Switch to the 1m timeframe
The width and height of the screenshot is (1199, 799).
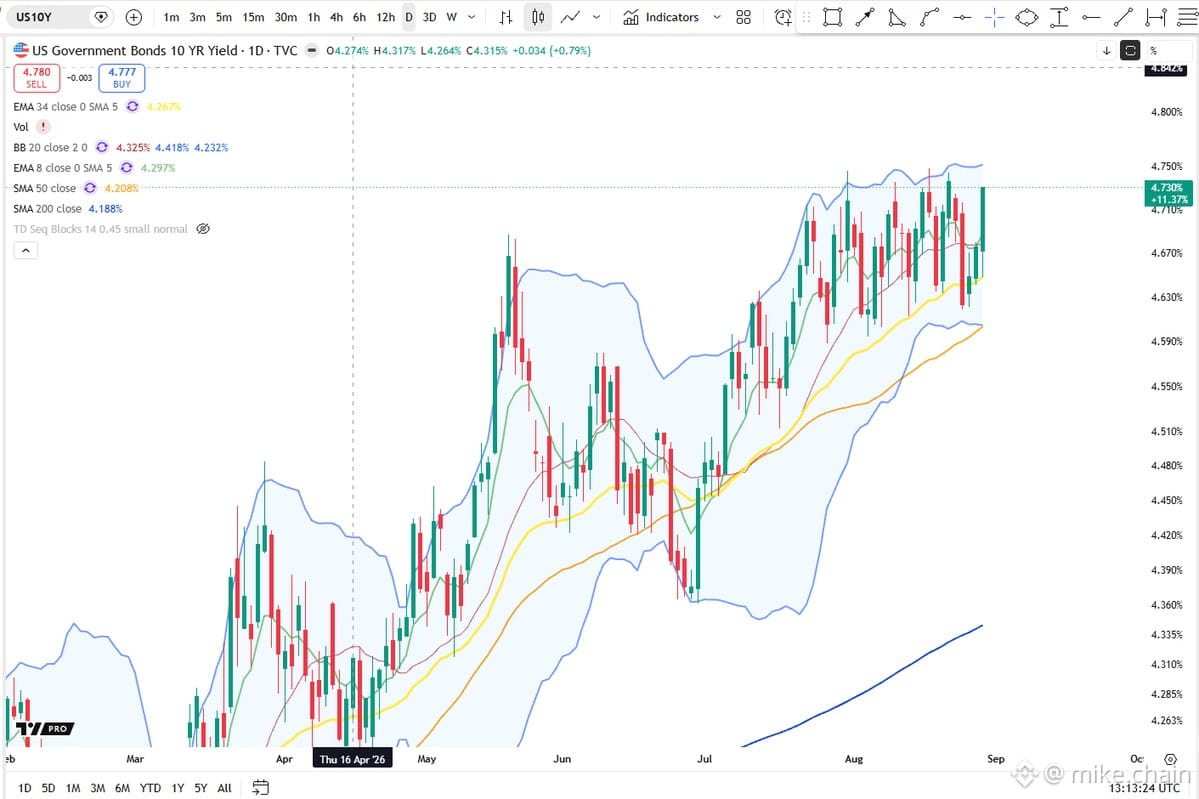click(171, 17)
